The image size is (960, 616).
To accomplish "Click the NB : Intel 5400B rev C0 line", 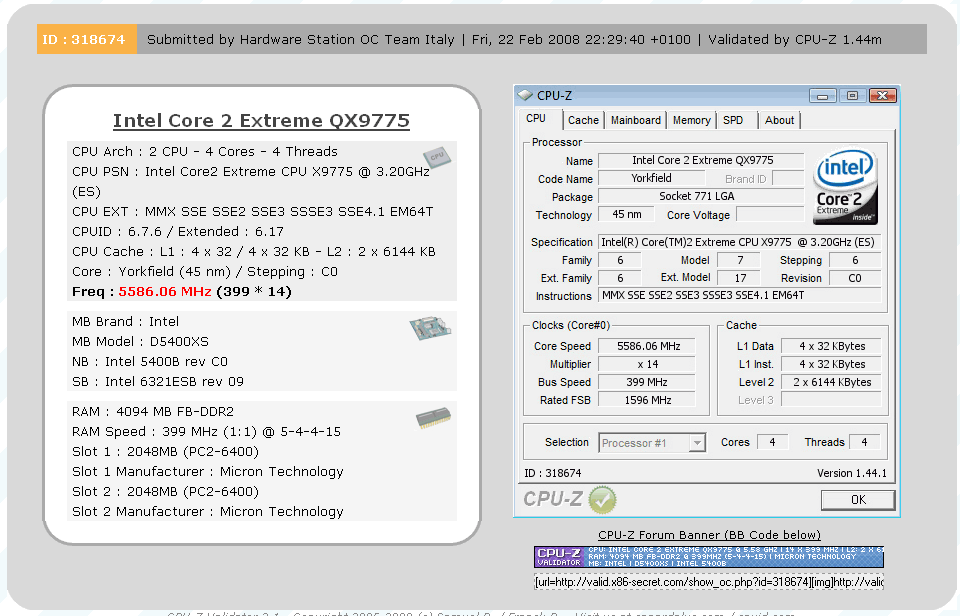I will coord(150,362).
